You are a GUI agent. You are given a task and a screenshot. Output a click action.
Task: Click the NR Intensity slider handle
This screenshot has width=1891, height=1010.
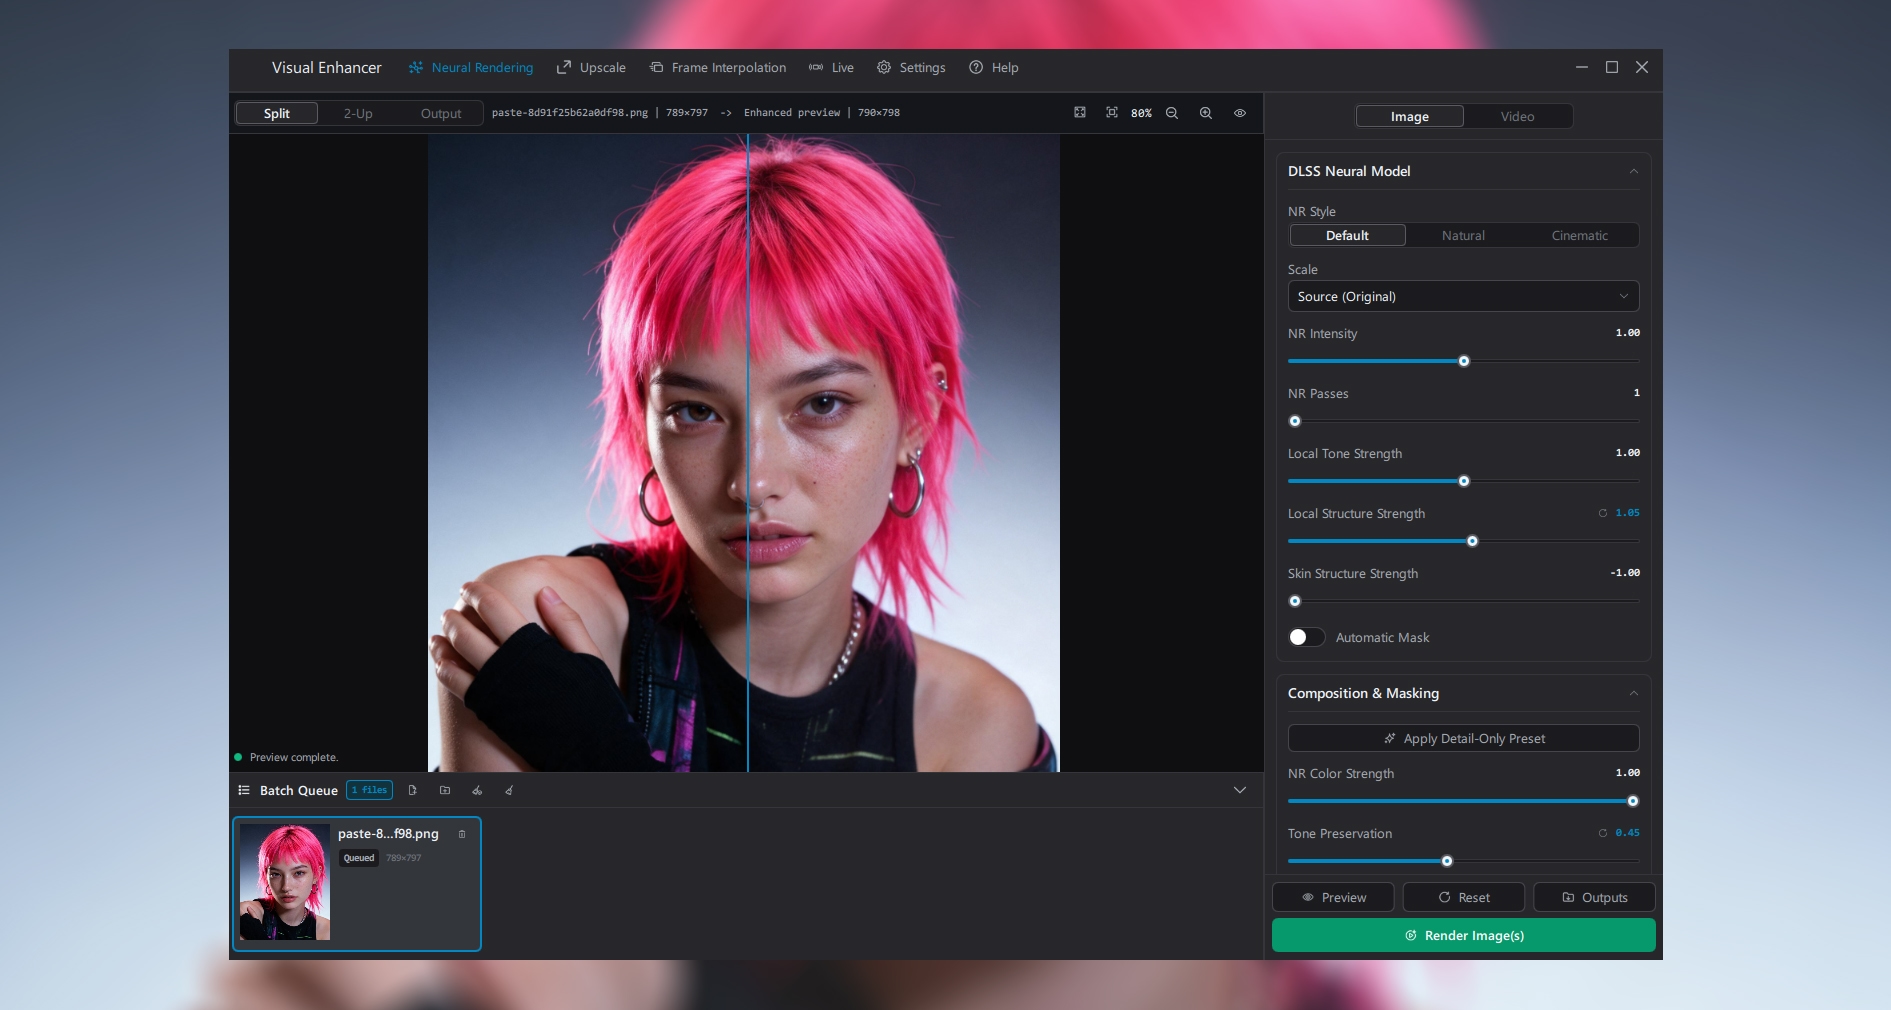(1464, 361)
